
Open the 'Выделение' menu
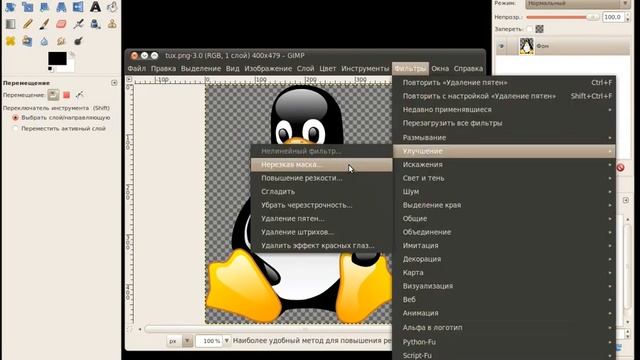(x=201, y=69)
